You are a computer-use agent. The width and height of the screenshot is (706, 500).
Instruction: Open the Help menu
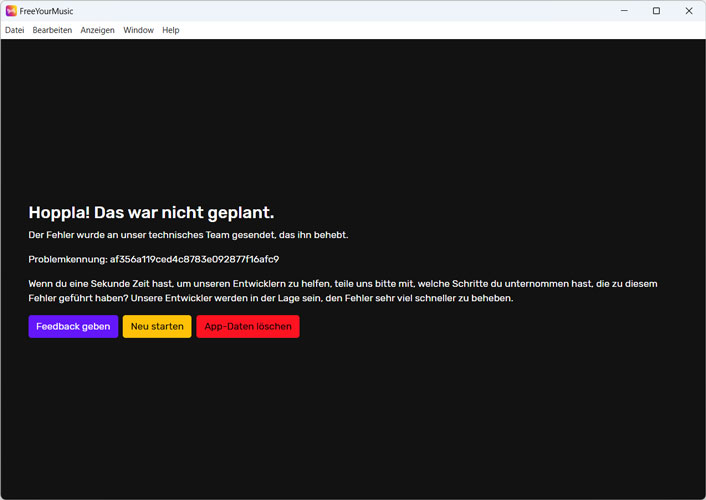pos(171,30)
